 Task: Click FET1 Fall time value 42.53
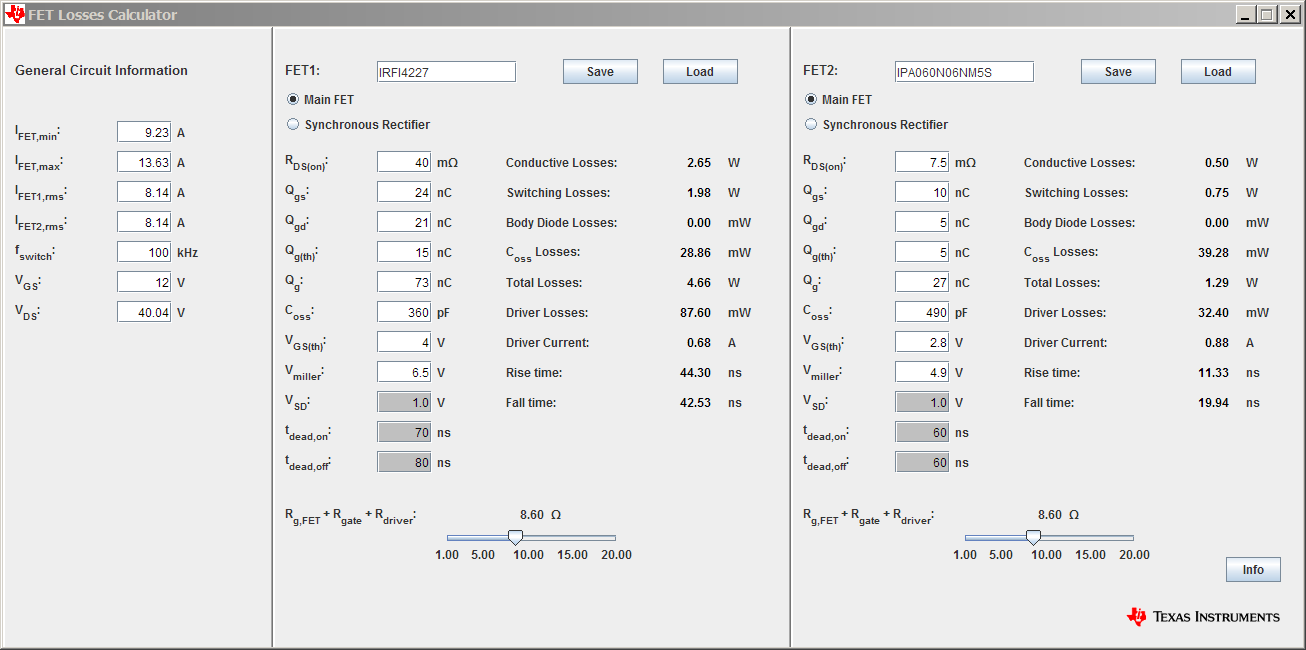[695, 403]
